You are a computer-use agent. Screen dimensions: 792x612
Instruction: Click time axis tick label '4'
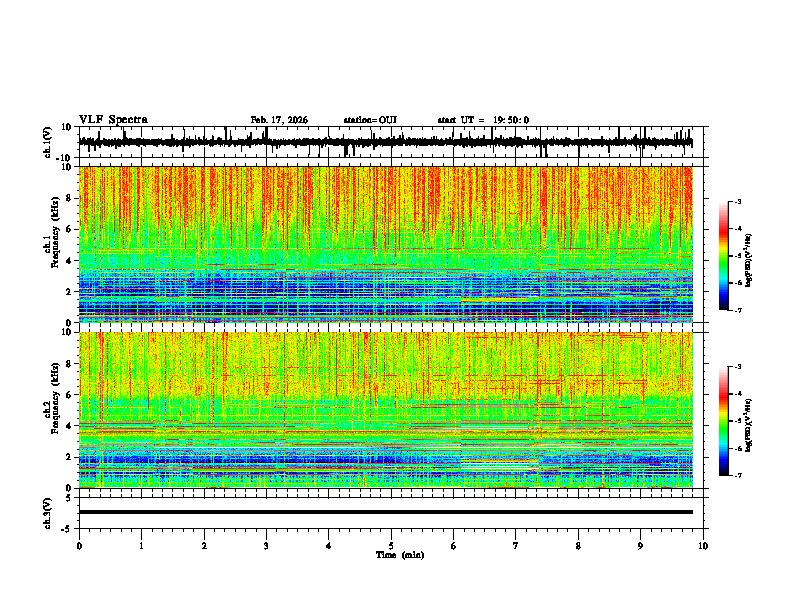329,546
